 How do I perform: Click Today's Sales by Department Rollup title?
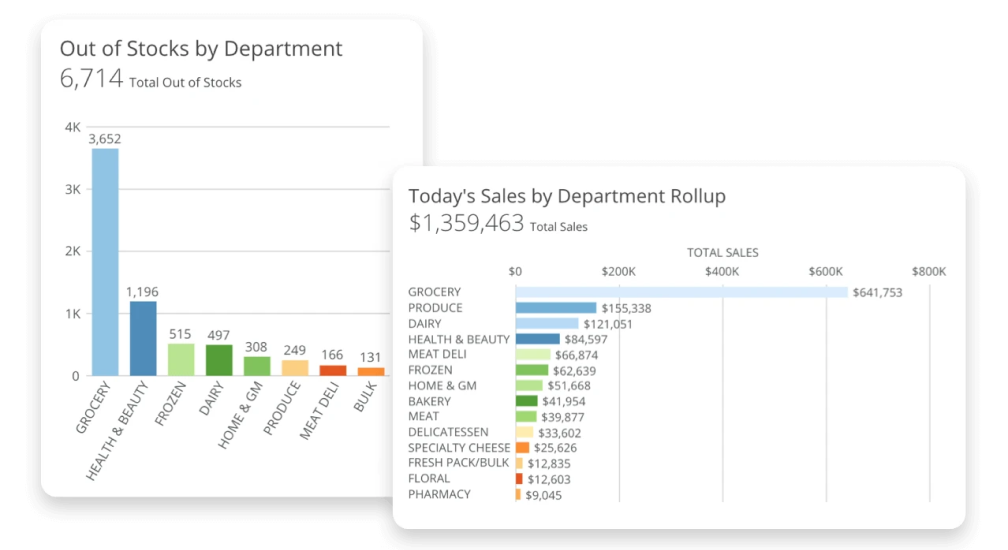click(x=567, y=196)
